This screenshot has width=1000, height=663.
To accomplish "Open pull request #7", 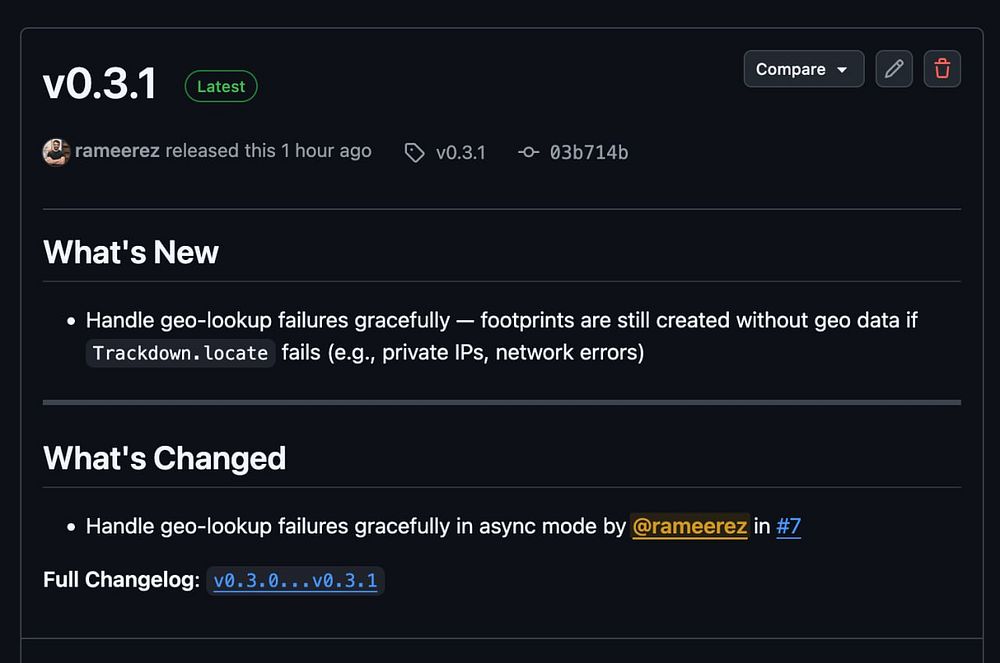I will (788, 526).
